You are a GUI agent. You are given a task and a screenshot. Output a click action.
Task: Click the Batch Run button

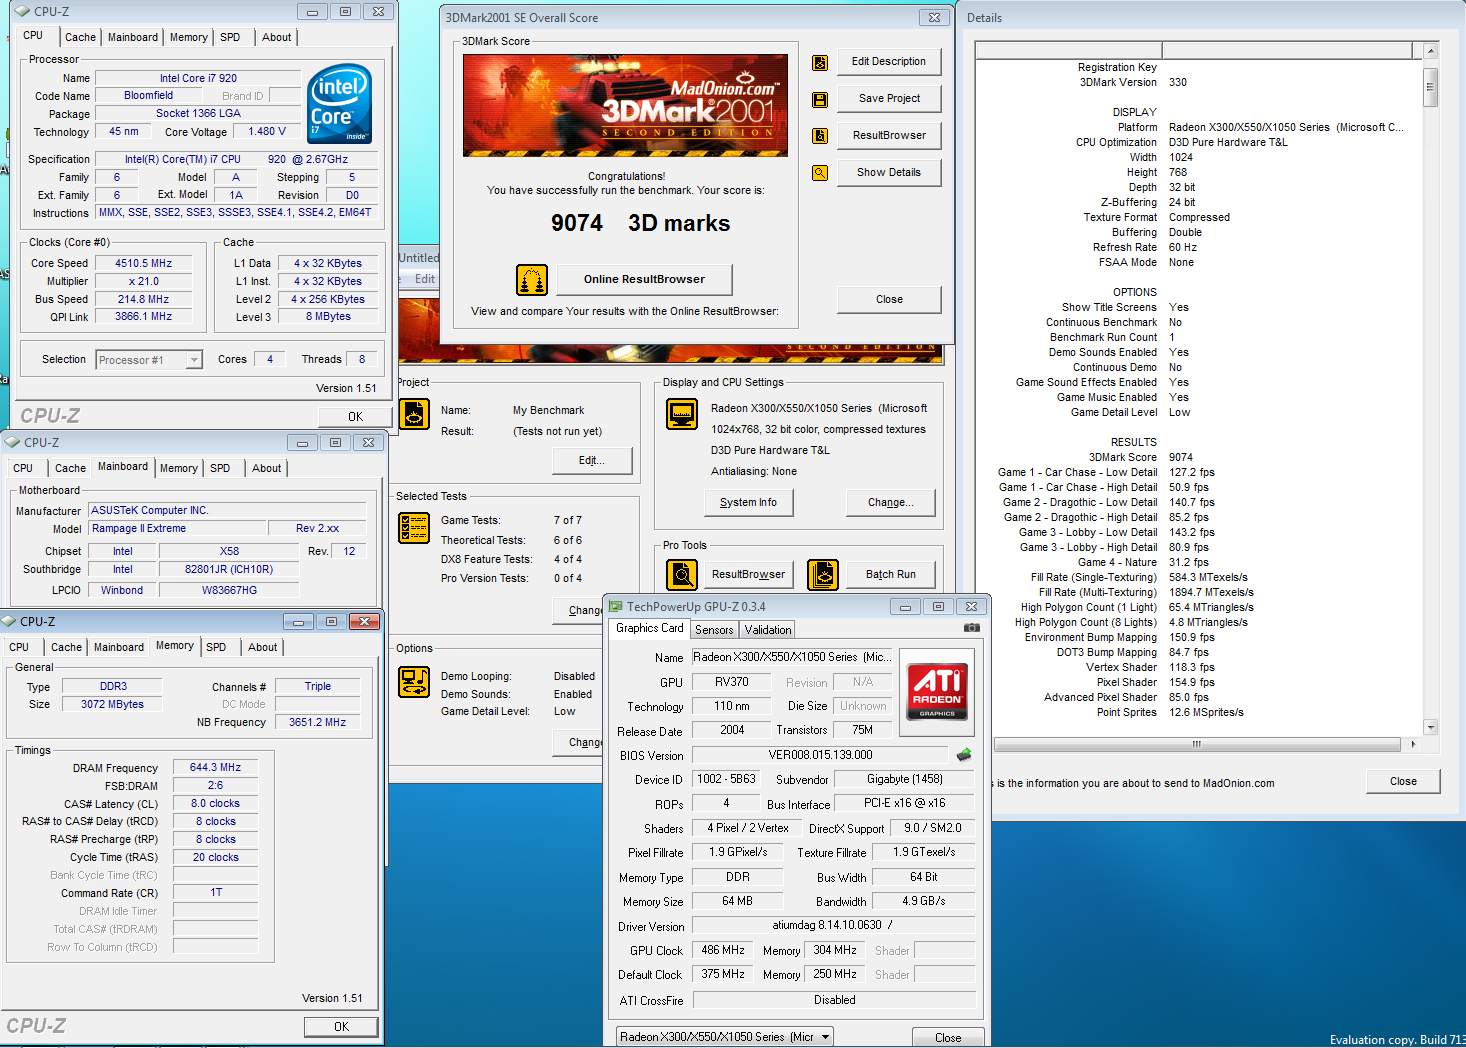891,575
